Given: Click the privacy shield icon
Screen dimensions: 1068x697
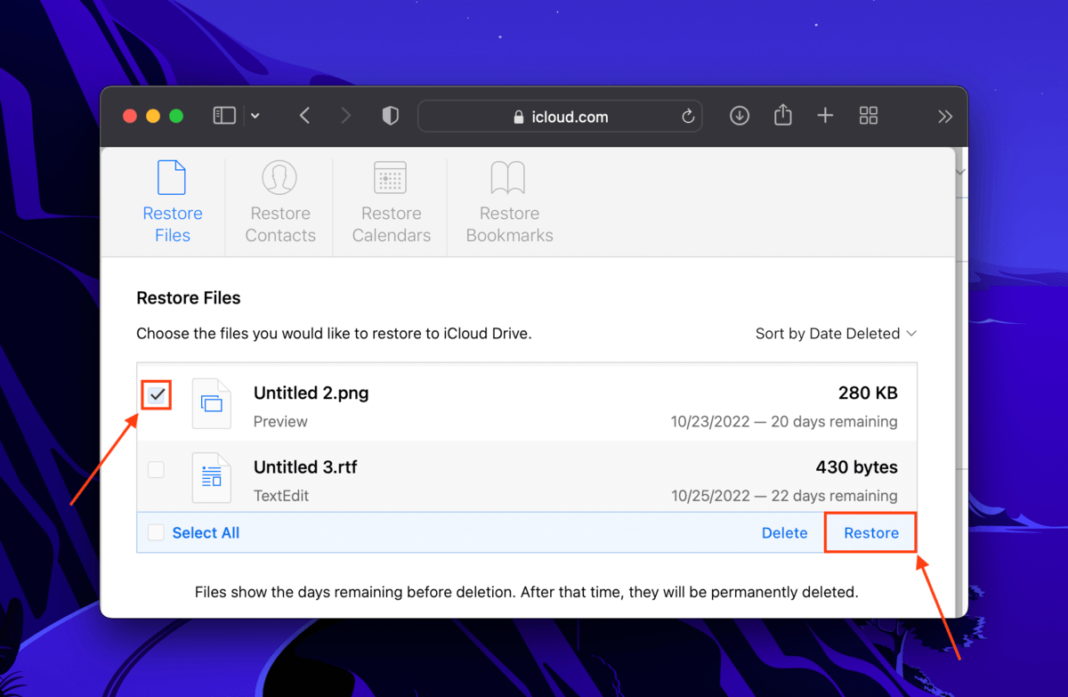Looking at the screenshot, I should (x=390, y=115).
